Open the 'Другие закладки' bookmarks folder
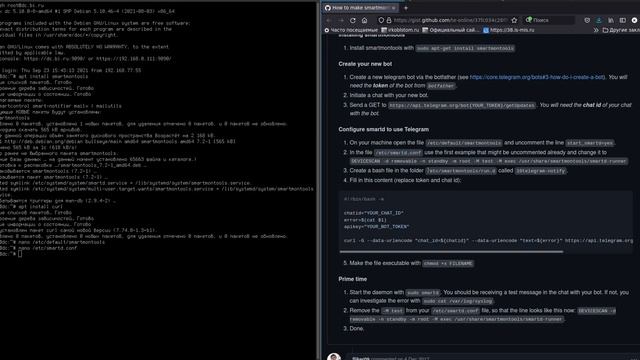The width and height of the screenshot is (640, 360). tap(621, 30)
